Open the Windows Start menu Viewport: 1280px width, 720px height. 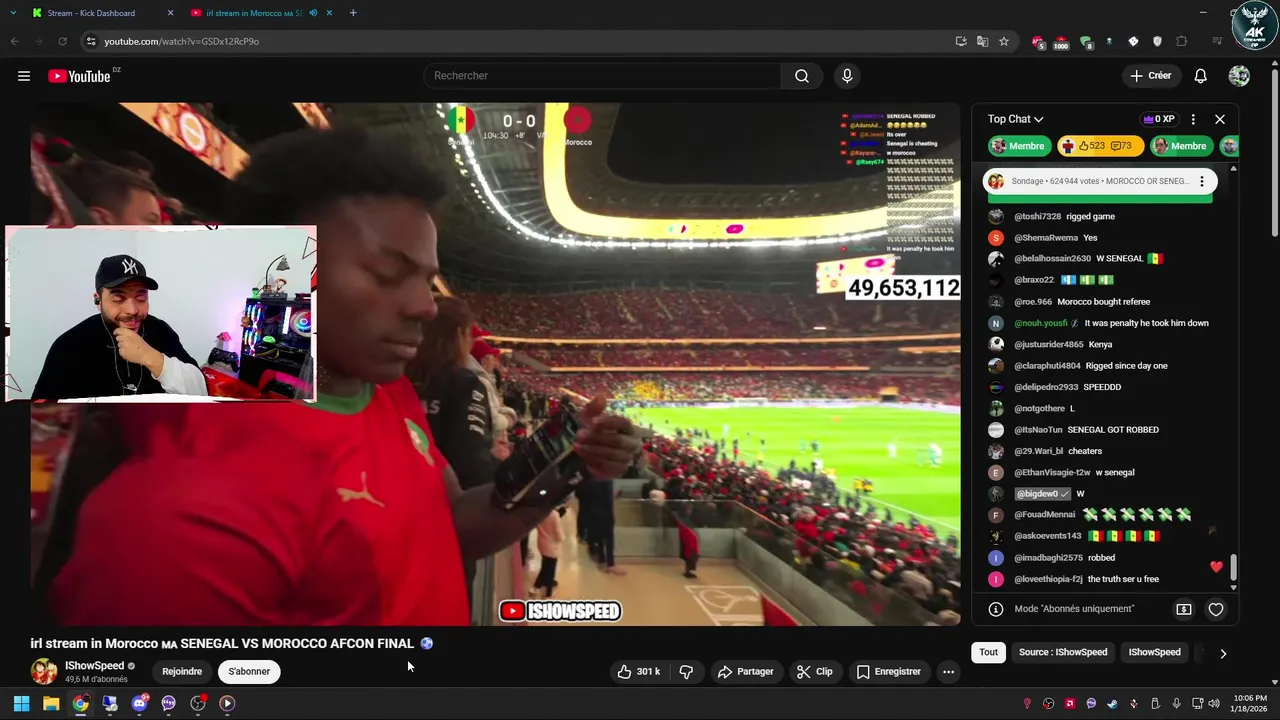click(21, 703)
